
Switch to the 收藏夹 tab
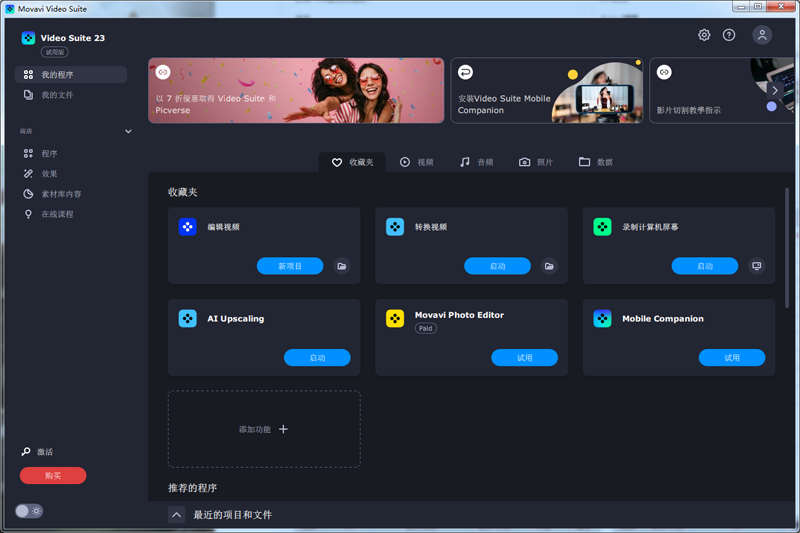[353, 162]
